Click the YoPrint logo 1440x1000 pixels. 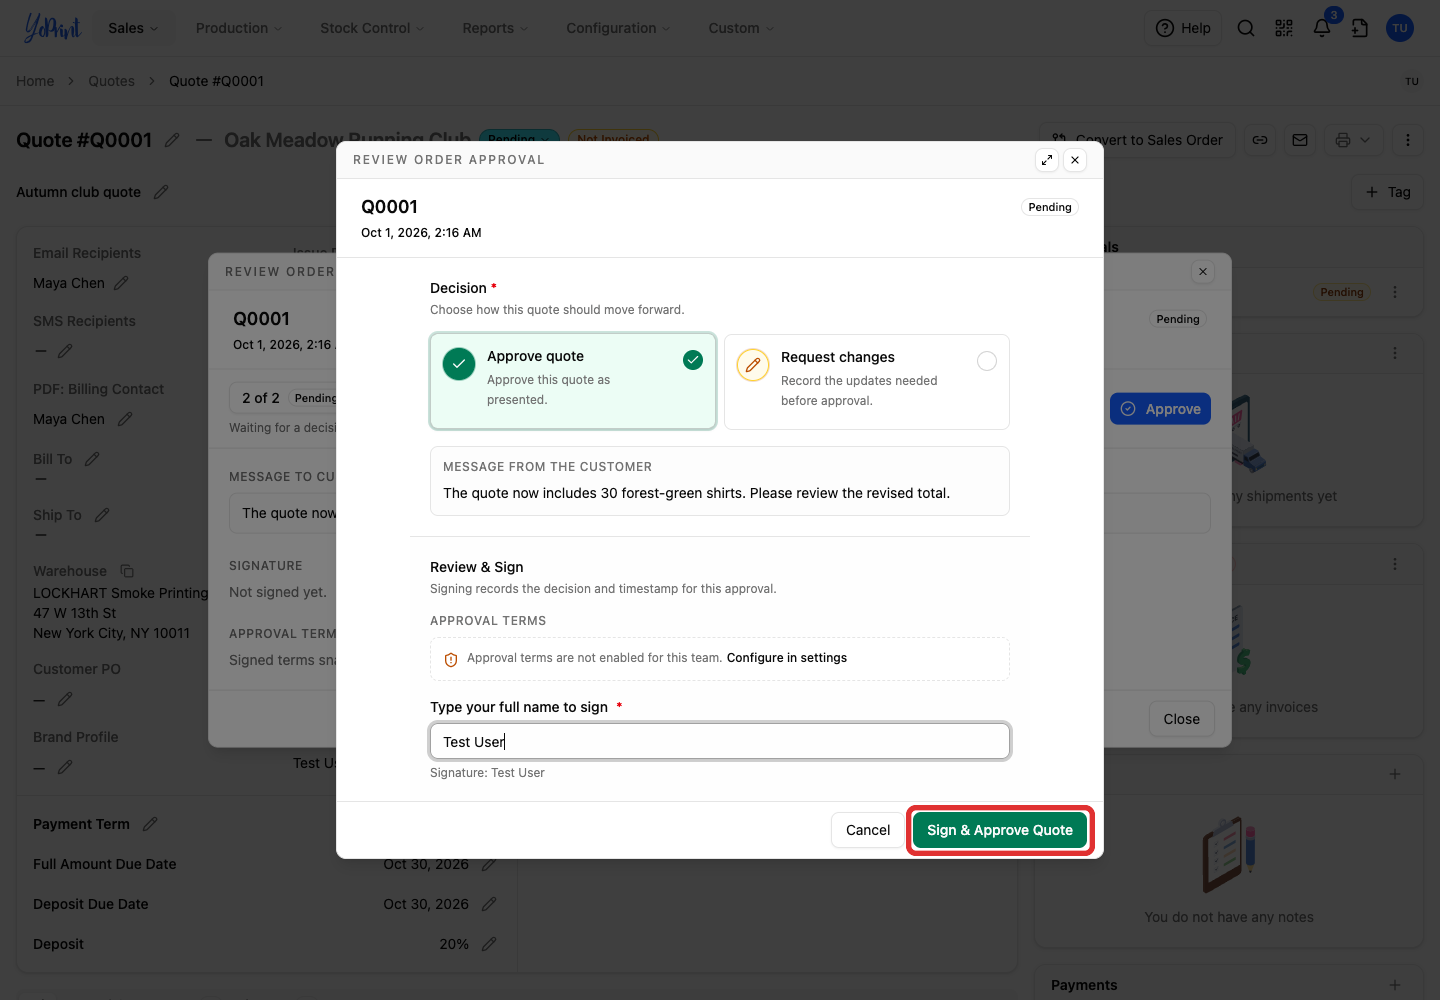tap(52, 28)
